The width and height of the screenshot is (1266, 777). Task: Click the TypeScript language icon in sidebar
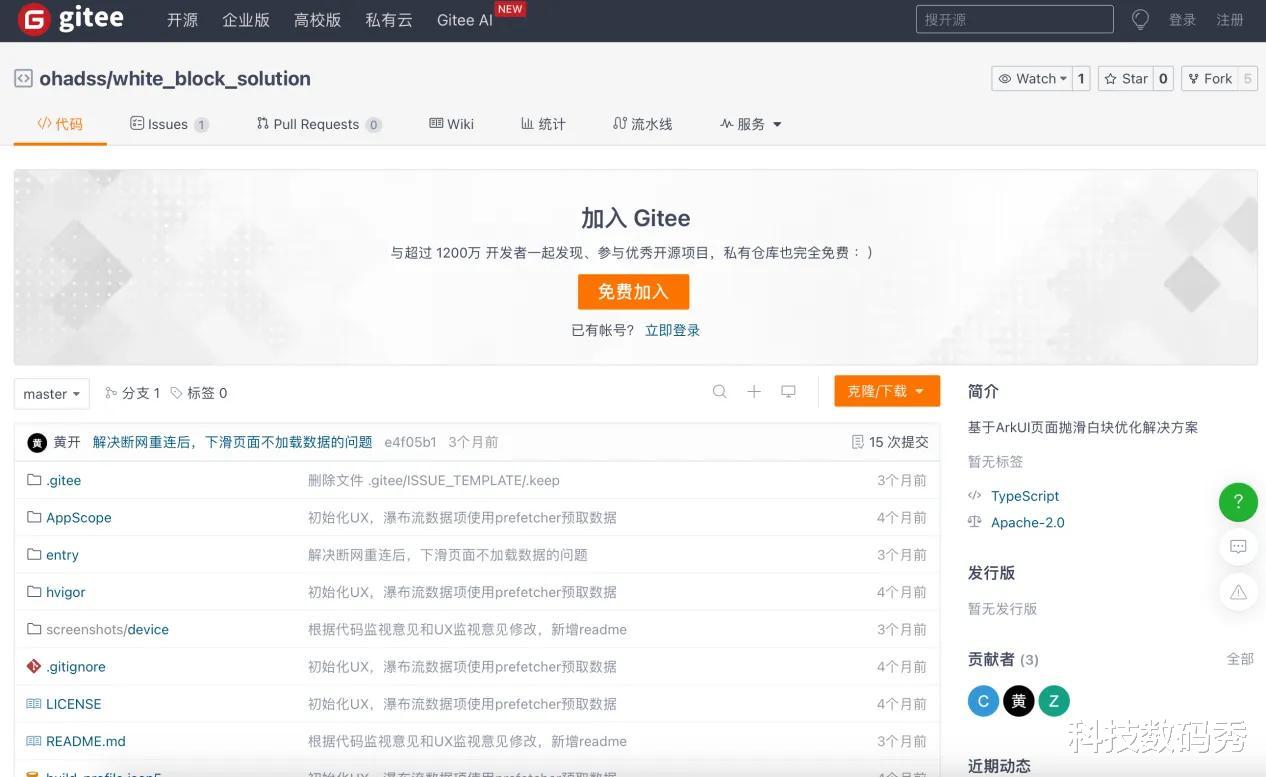(x=974, y=496)
